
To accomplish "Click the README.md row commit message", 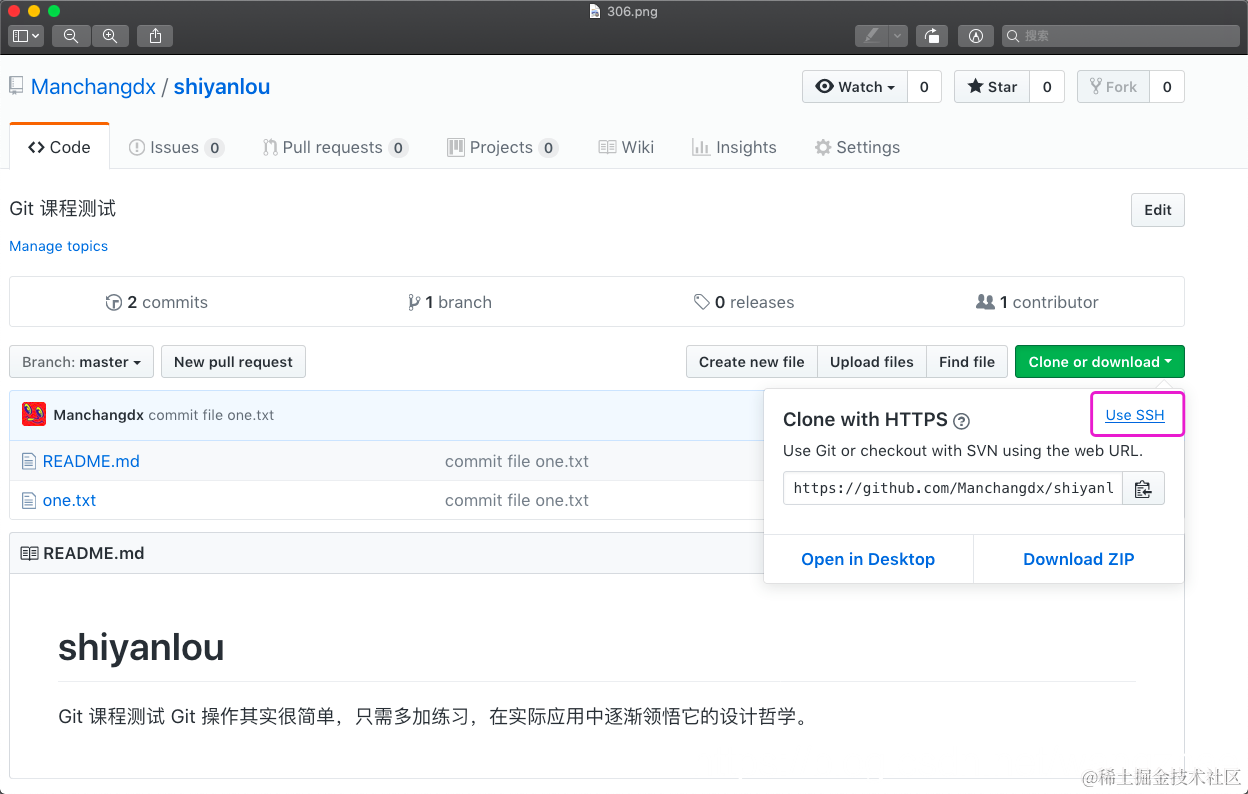I will [x=517, y=461].
